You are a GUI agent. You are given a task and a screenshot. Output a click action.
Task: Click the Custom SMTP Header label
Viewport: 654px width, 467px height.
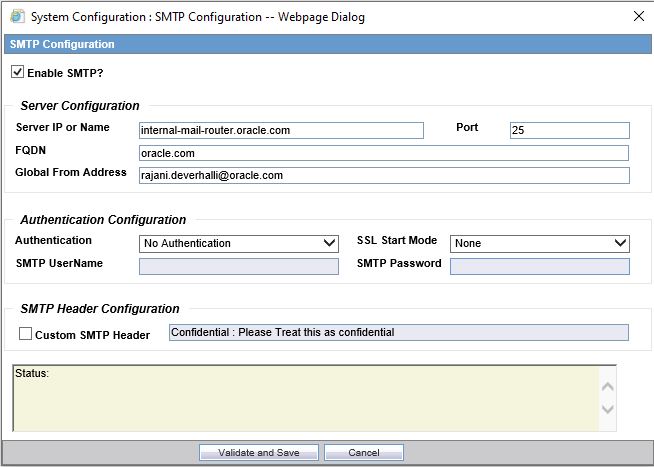pyautogui.click(x=92, y=335)
